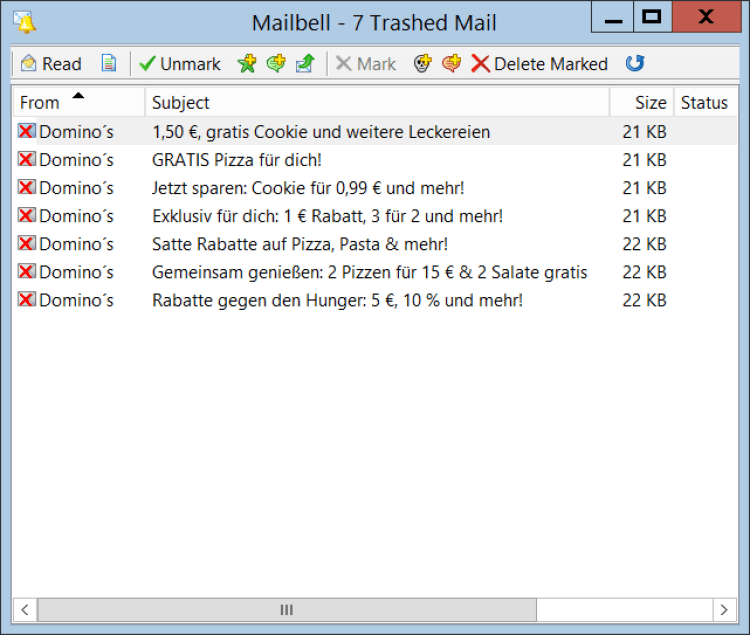
Task: Click the skull with plus icon
Action: [422, 63]
